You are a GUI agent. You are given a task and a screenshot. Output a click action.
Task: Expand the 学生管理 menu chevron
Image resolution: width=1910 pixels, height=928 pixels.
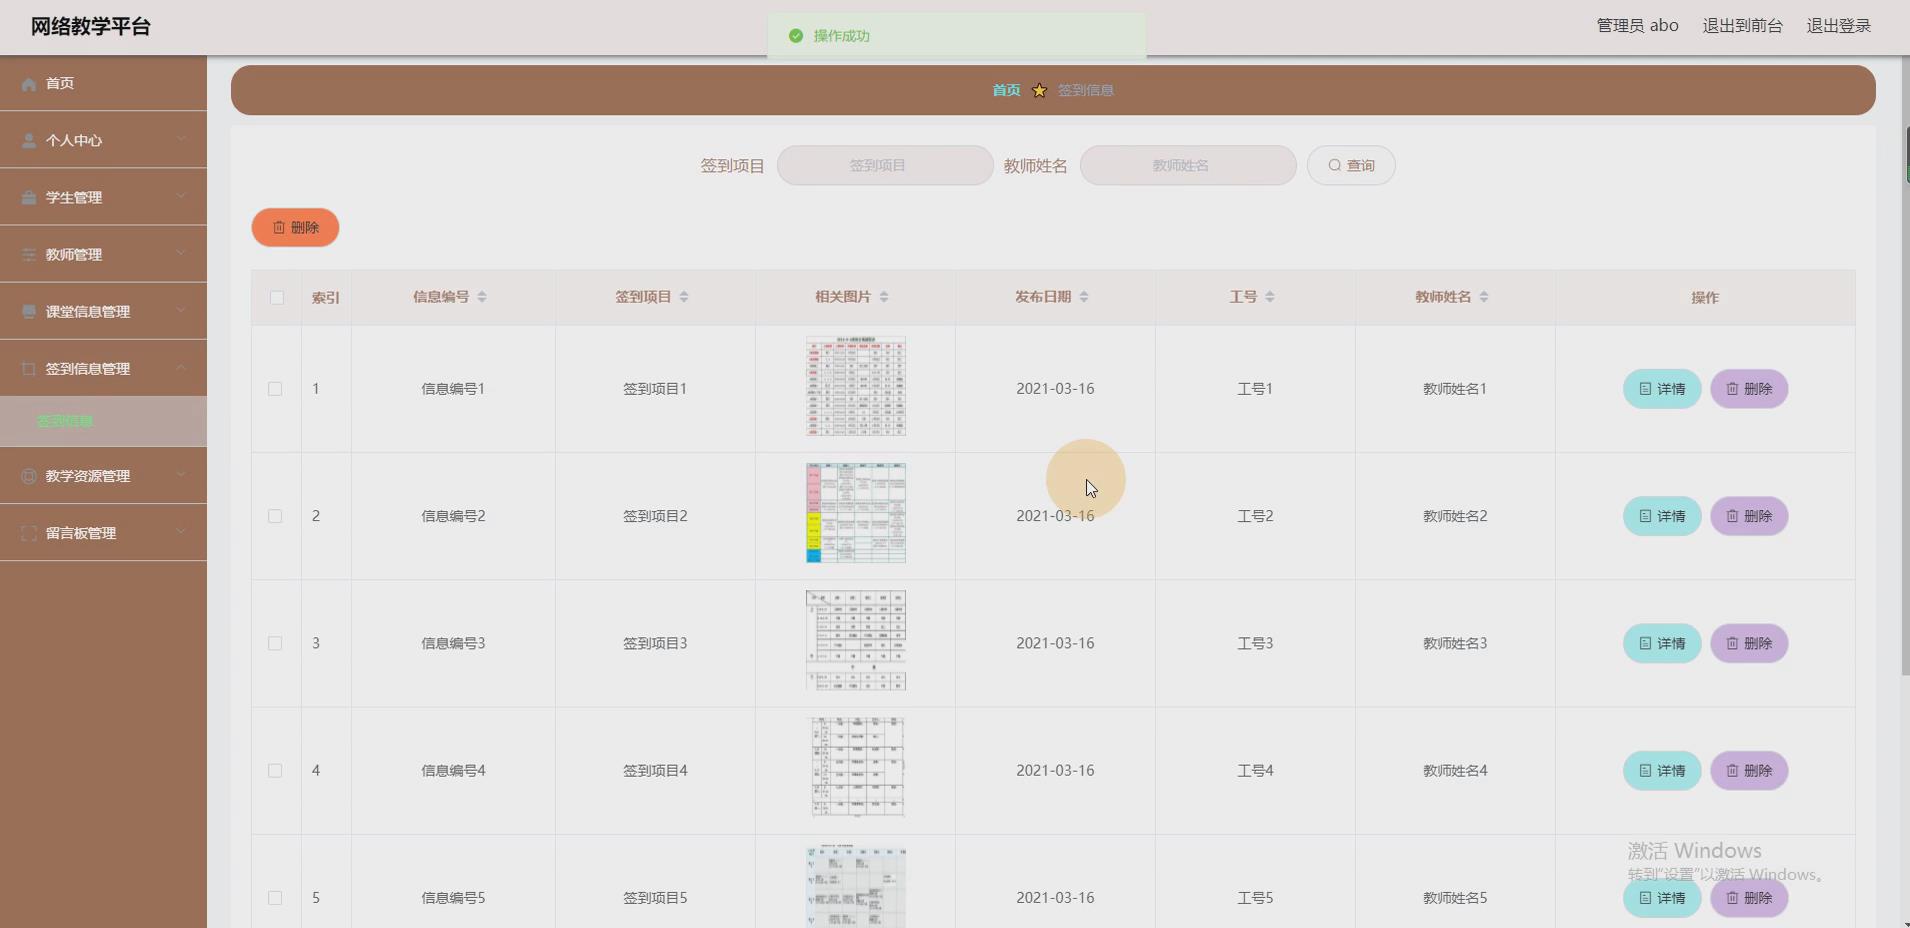click(182, 197)
